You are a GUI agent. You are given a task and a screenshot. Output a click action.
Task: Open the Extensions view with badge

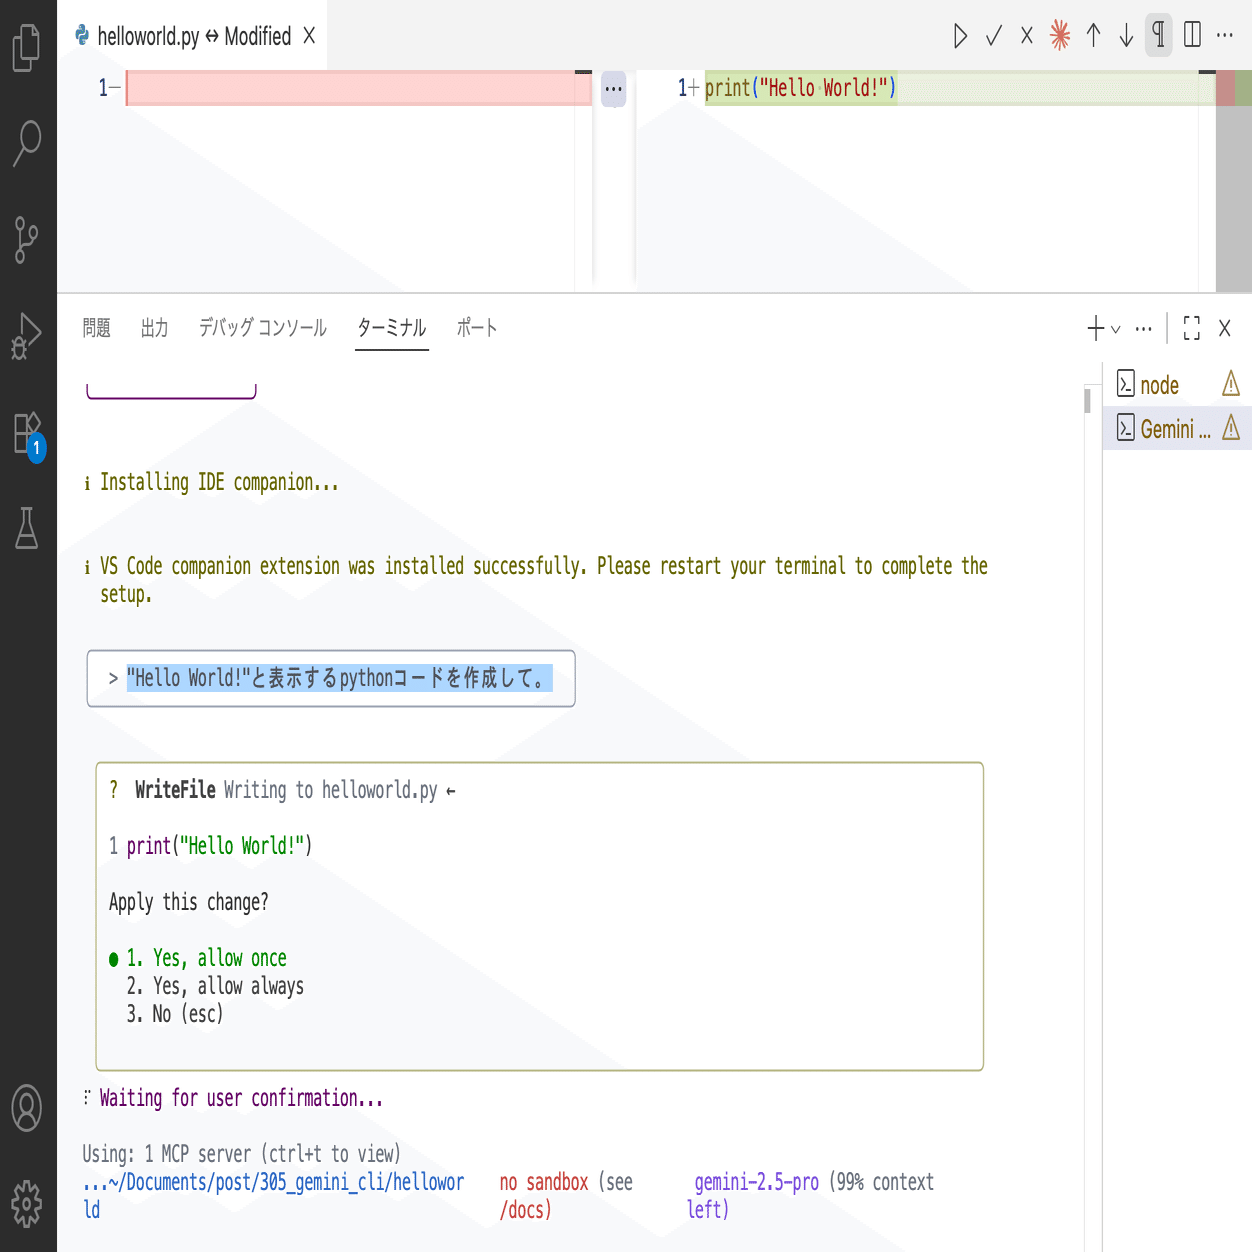(27, 434)
